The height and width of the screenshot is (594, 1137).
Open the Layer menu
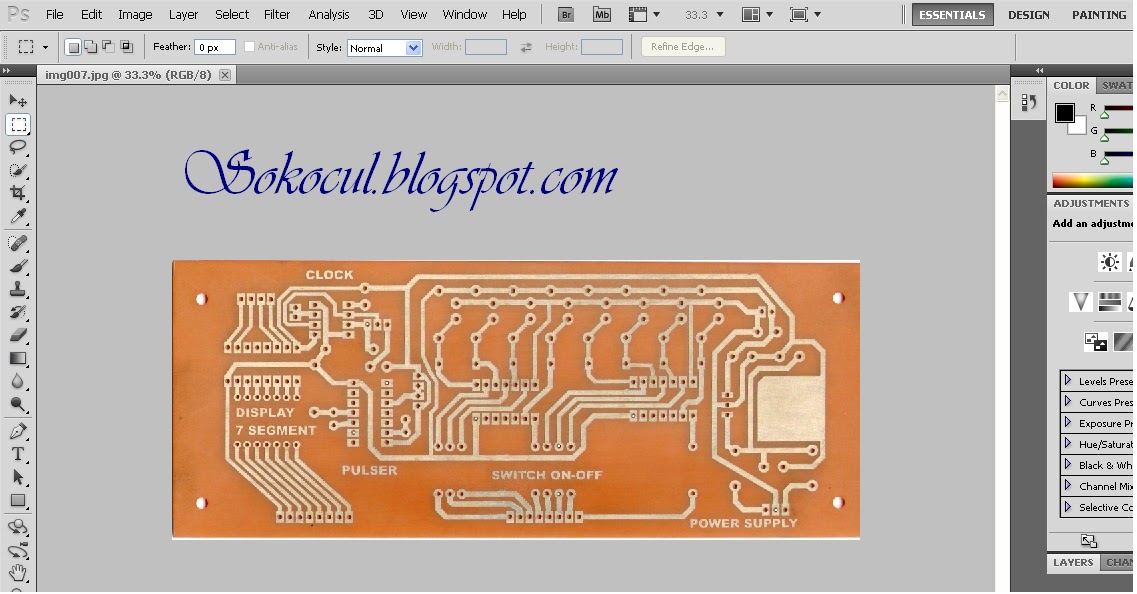tap(183, 15)
